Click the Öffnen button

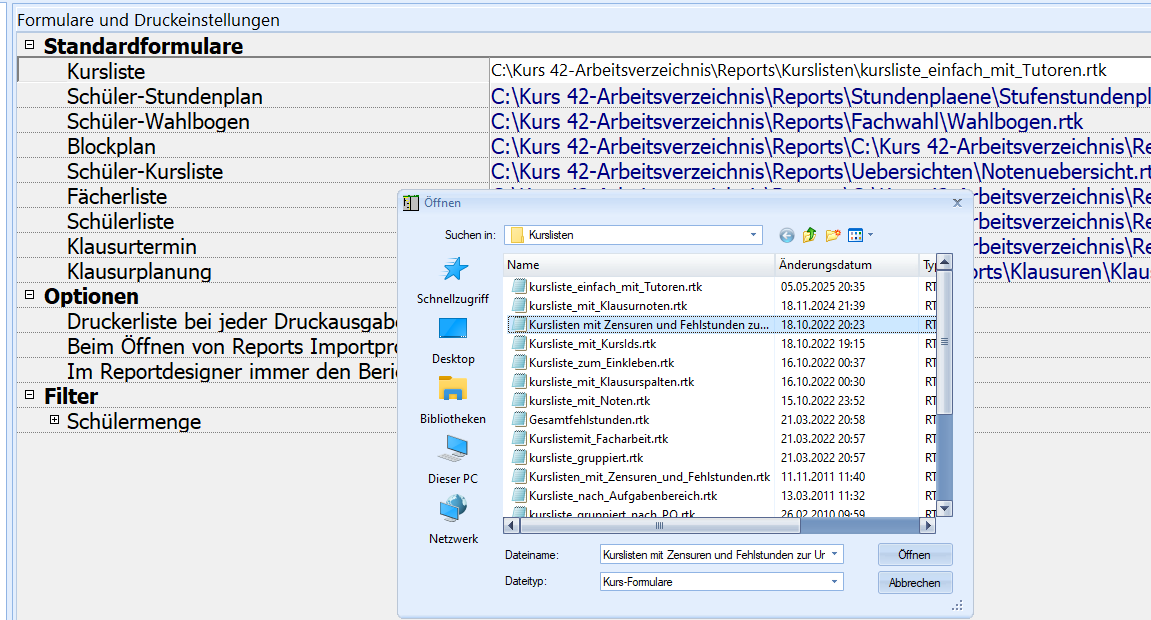[915, 555]
